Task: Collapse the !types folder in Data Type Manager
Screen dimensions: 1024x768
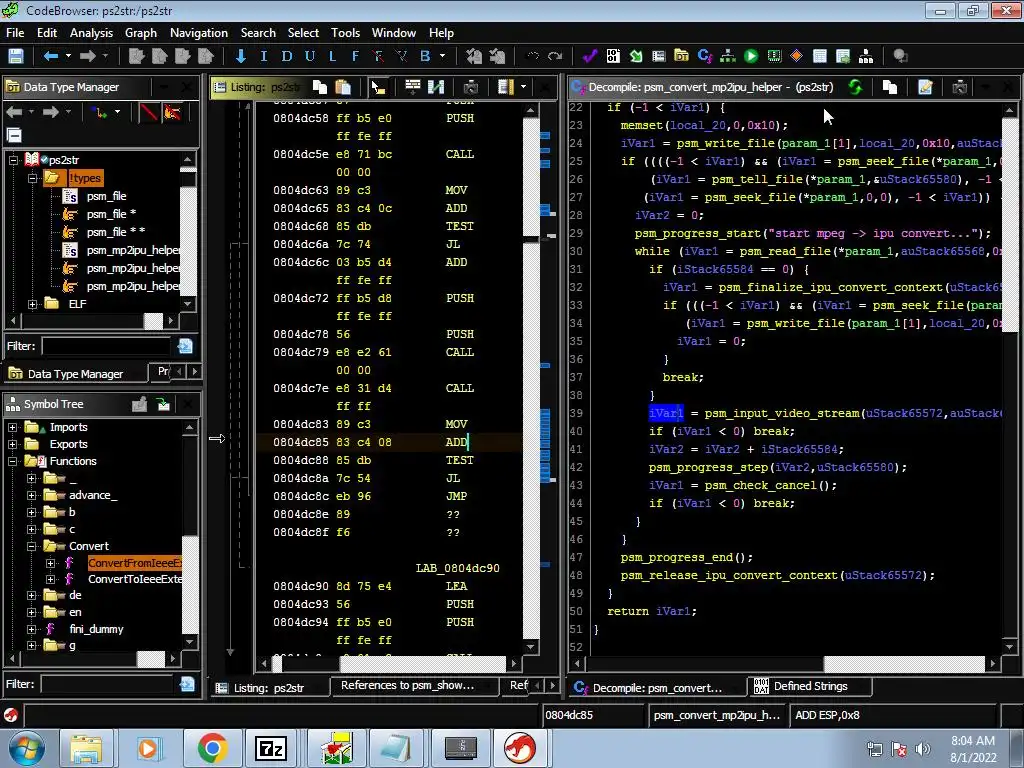Action: point(32,178)
